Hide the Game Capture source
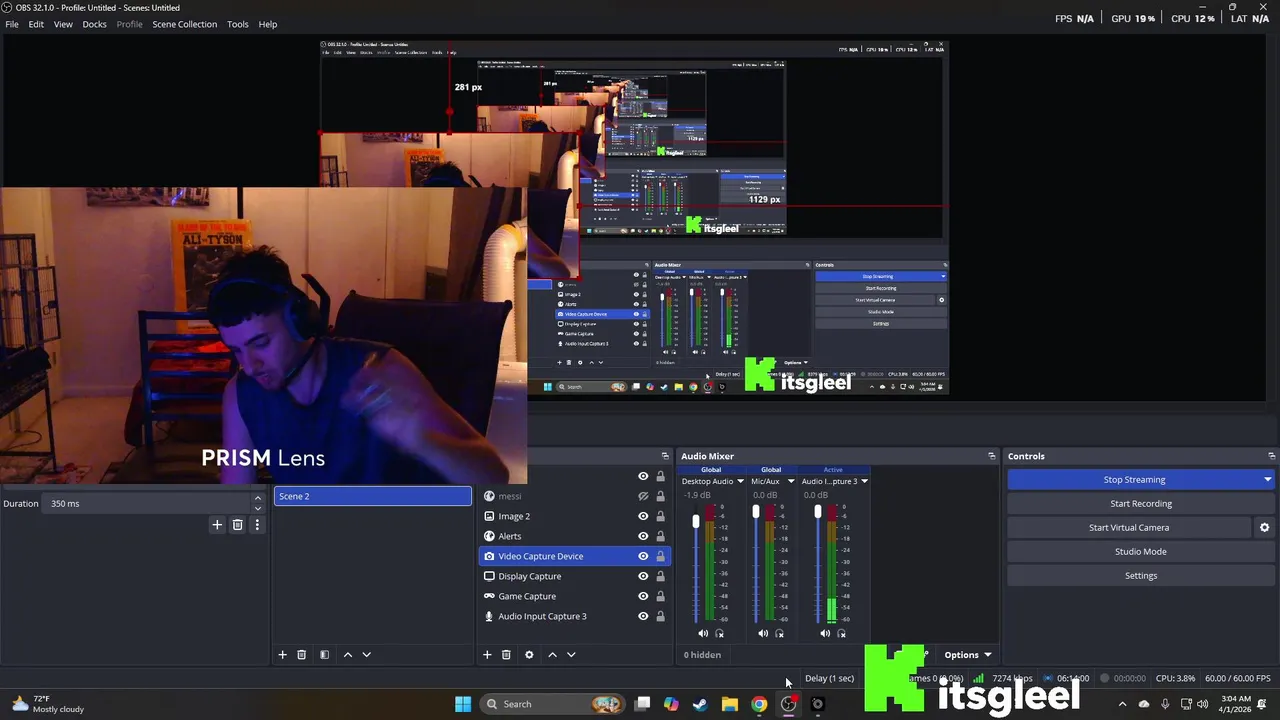Viewport: 1280px width, 720px height. (643, 596)
